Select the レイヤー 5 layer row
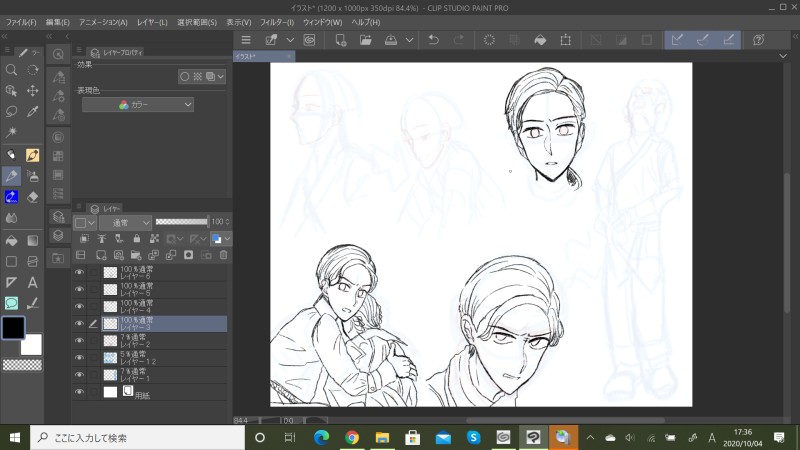 (160, 290)
